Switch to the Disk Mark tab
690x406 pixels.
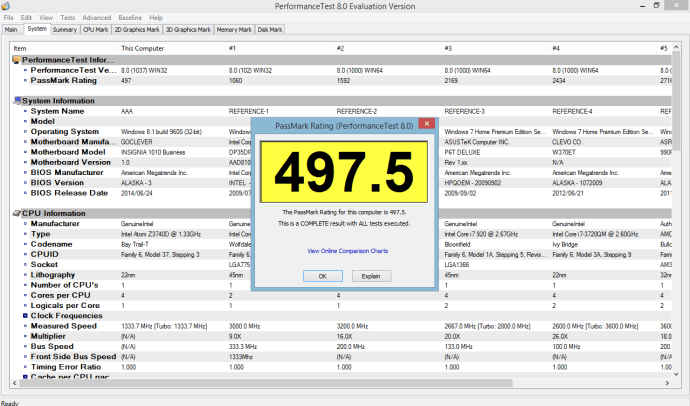tap(270, 29)
